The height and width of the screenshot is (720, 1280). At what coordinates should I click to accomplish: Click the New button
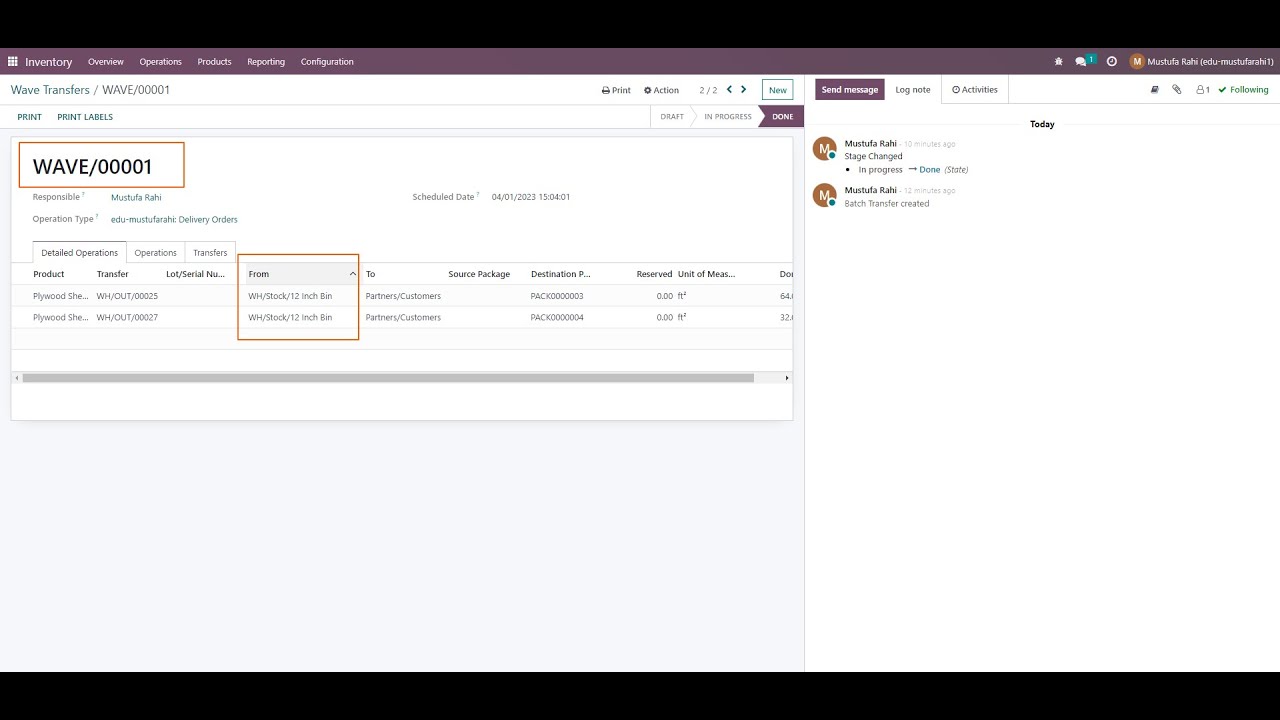(x=777, y=90)
